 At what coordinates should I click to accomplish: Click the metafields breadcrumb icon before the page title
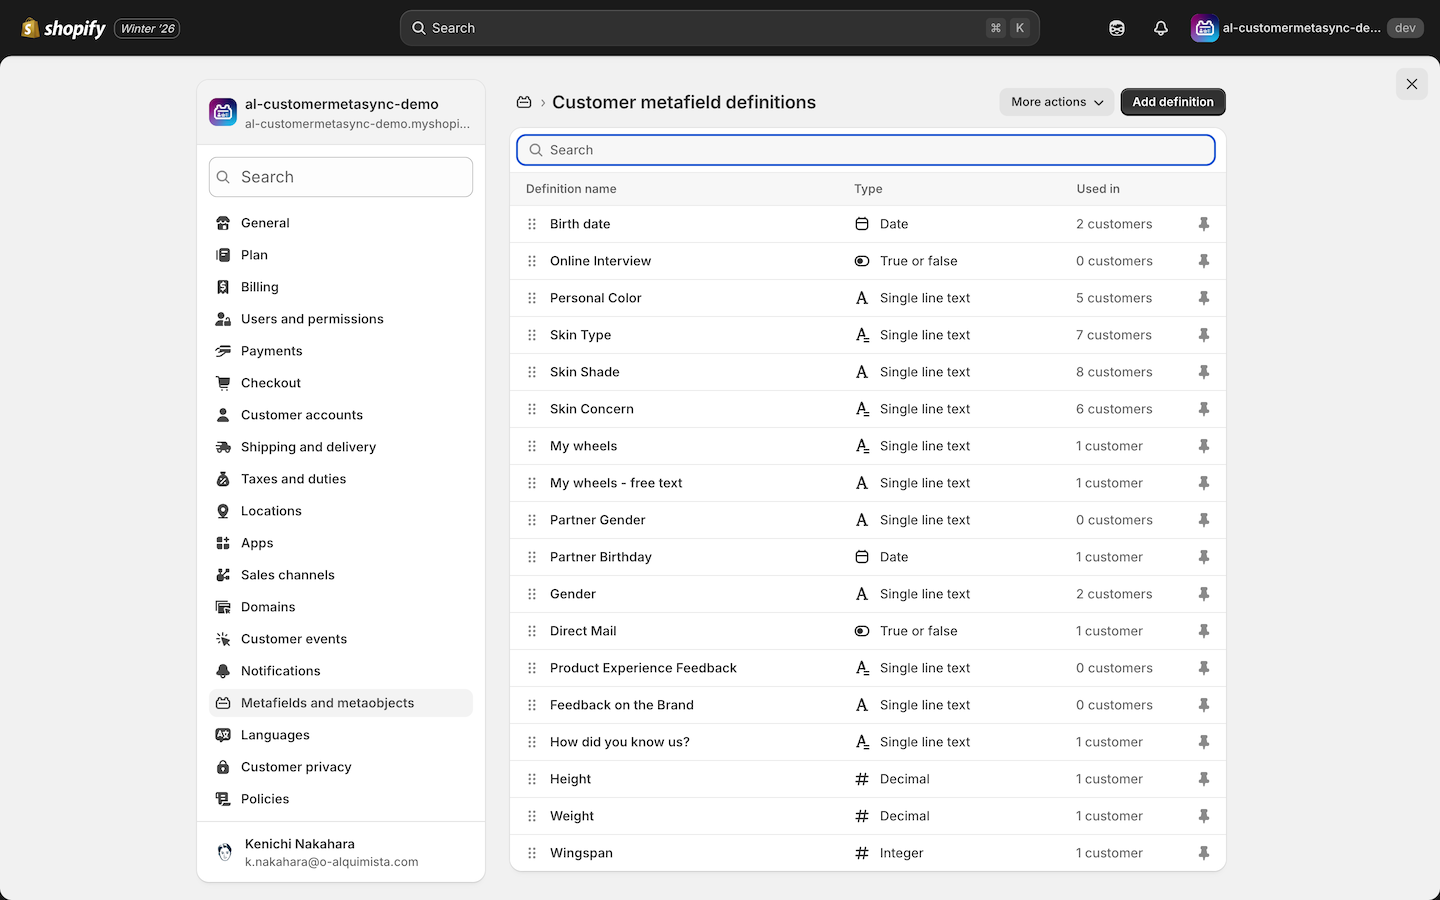524,102
